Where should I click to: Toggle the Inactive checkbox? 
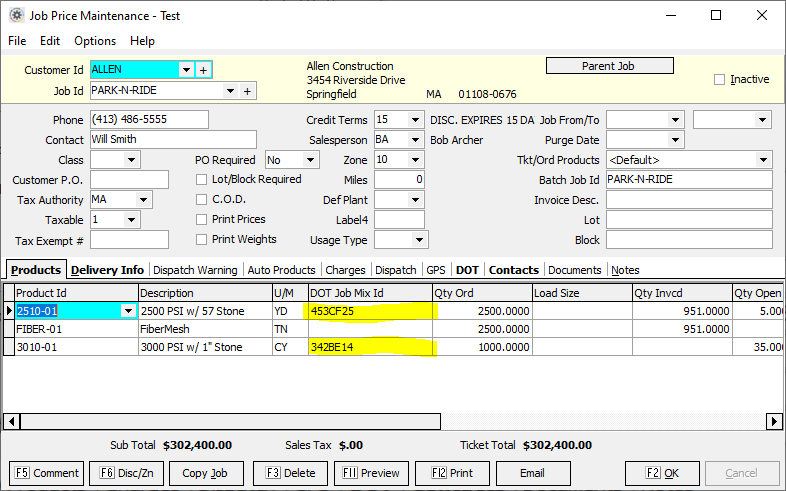click(x=719, y=80)
